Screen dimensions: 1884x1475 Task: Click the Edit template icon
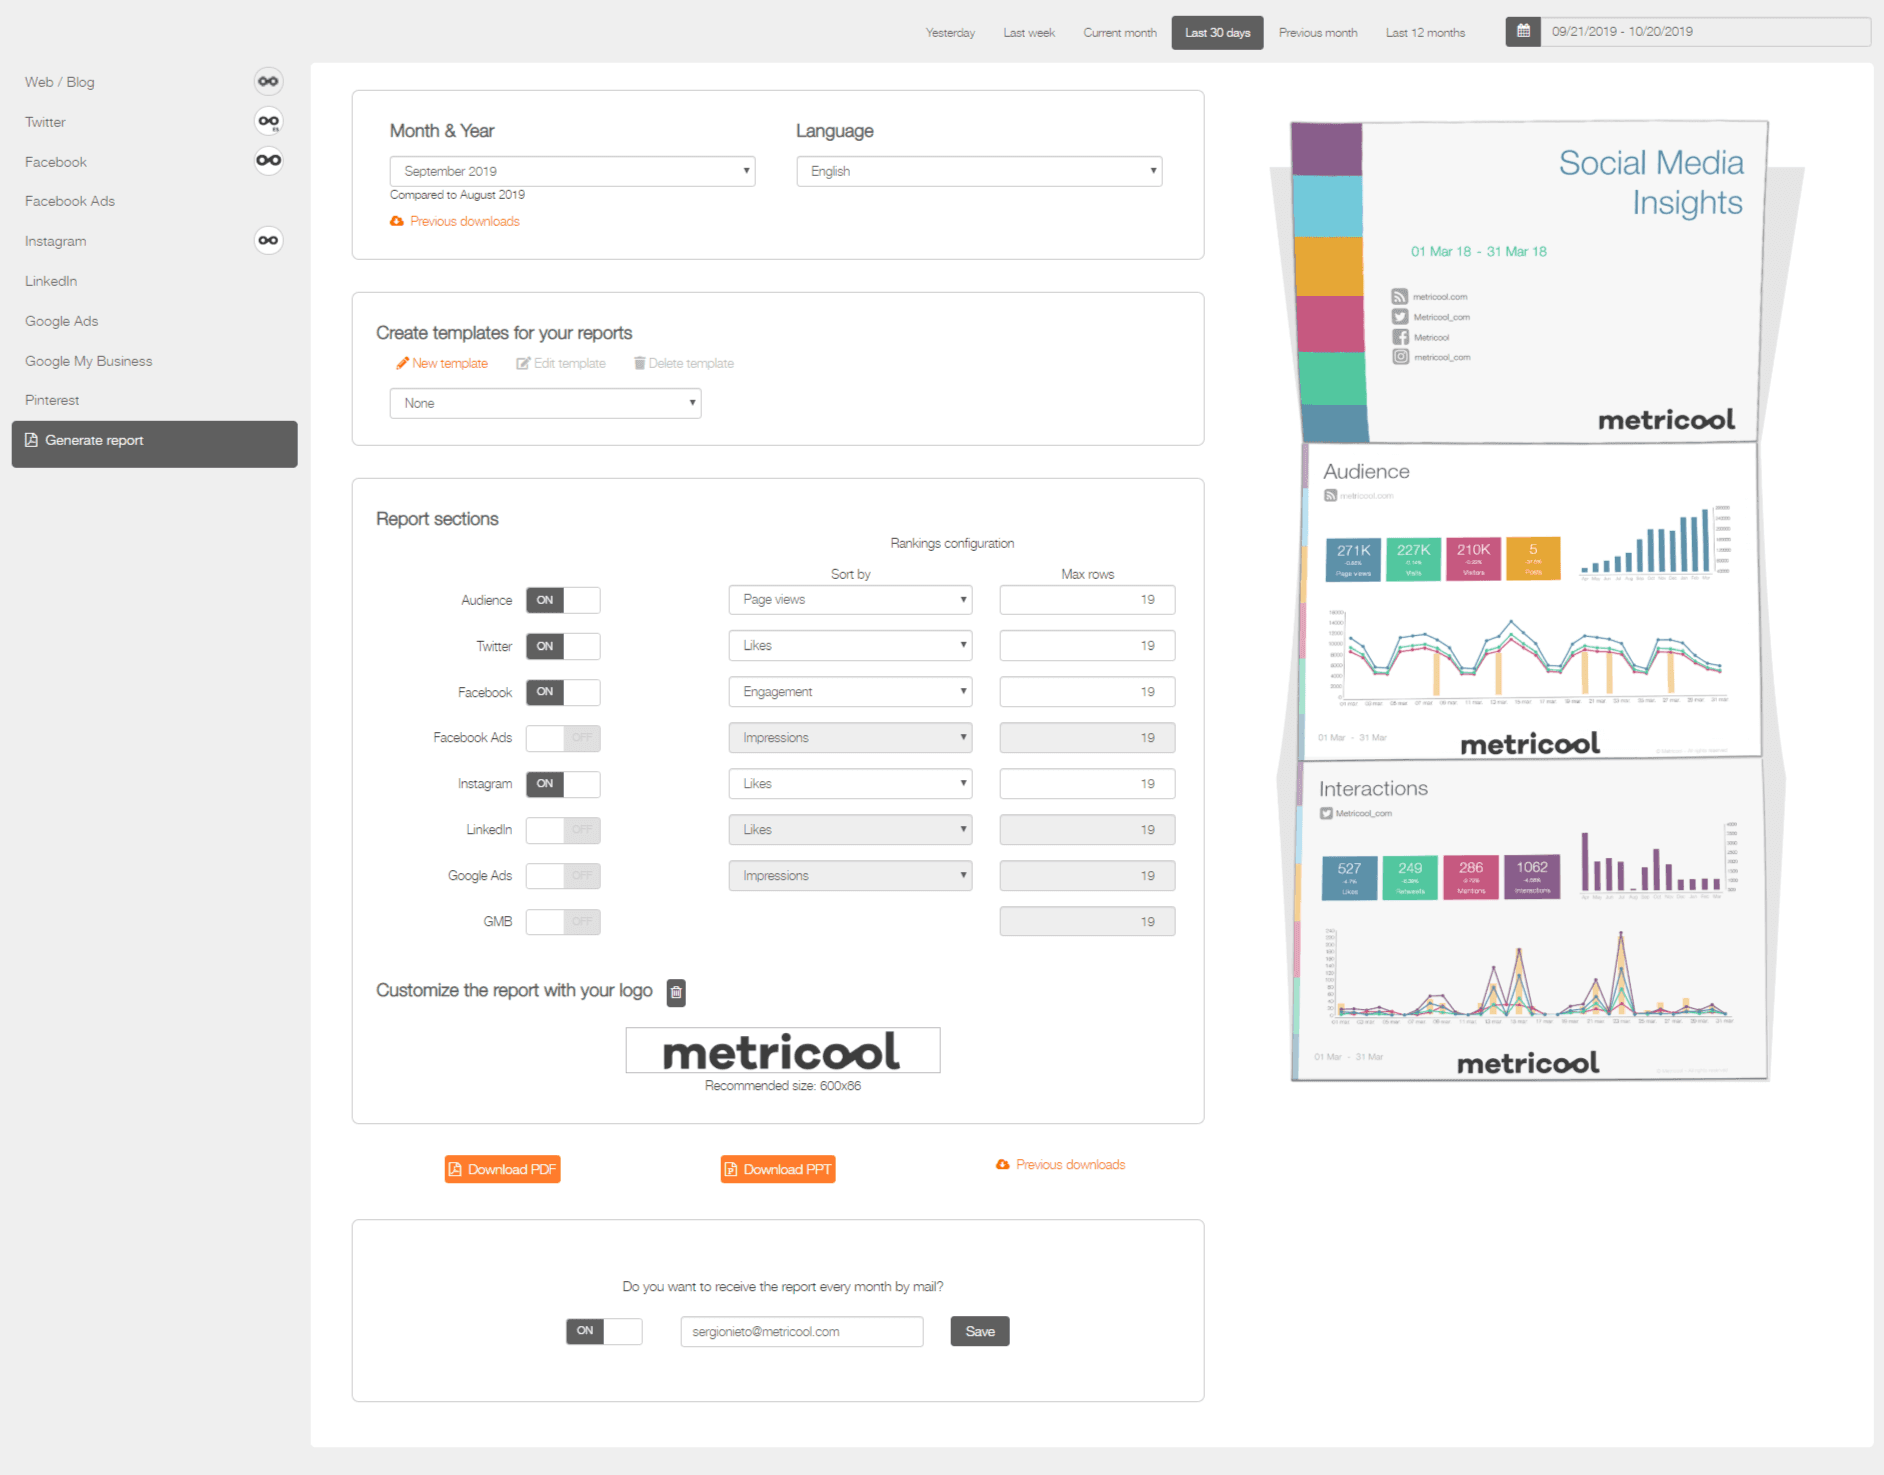tap(523, 363)
